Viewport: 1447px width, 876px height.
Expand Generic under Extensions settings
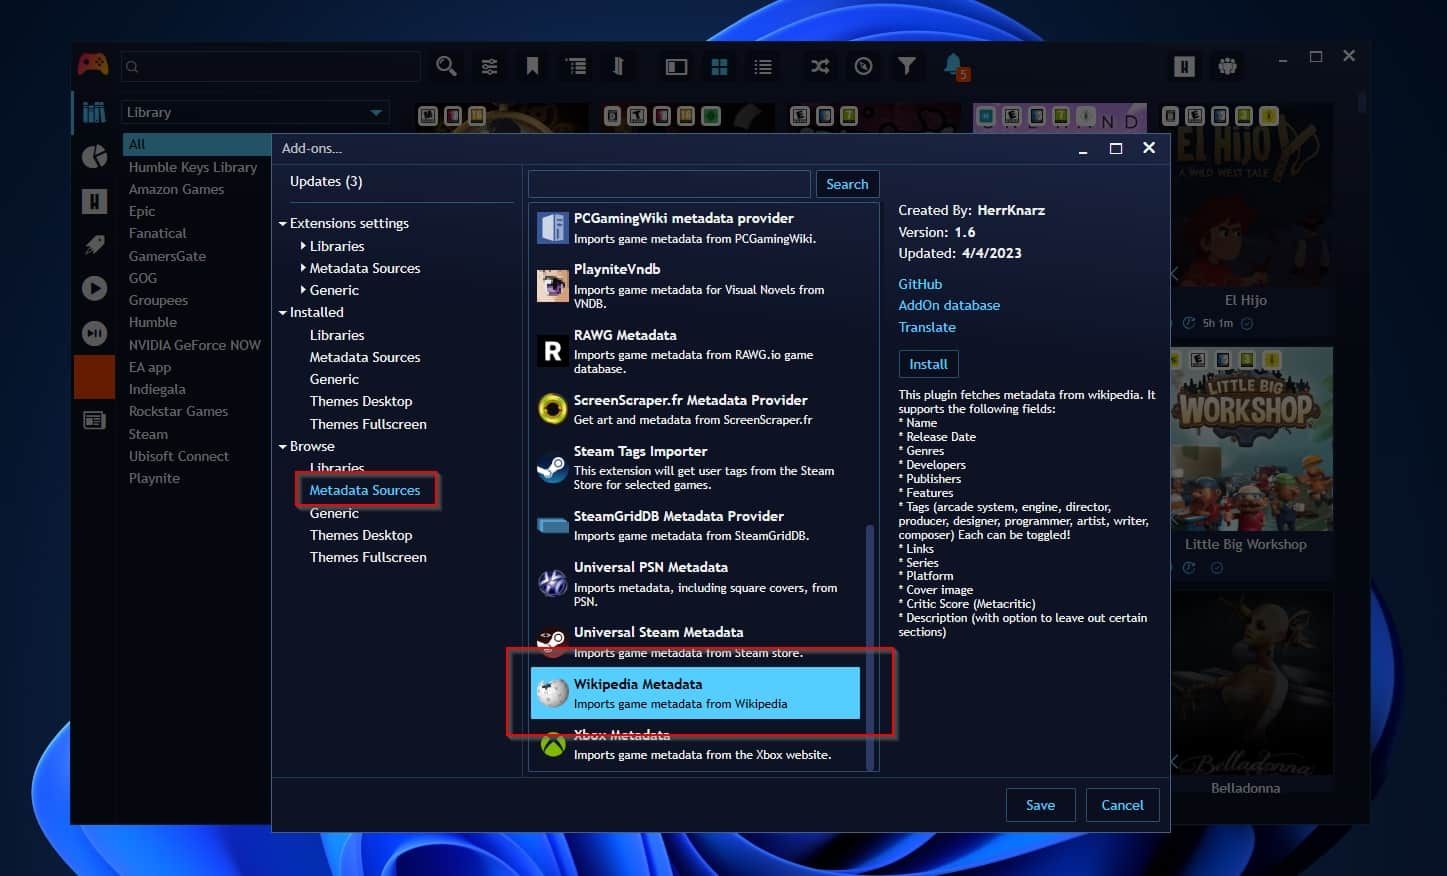pos(303,290)
